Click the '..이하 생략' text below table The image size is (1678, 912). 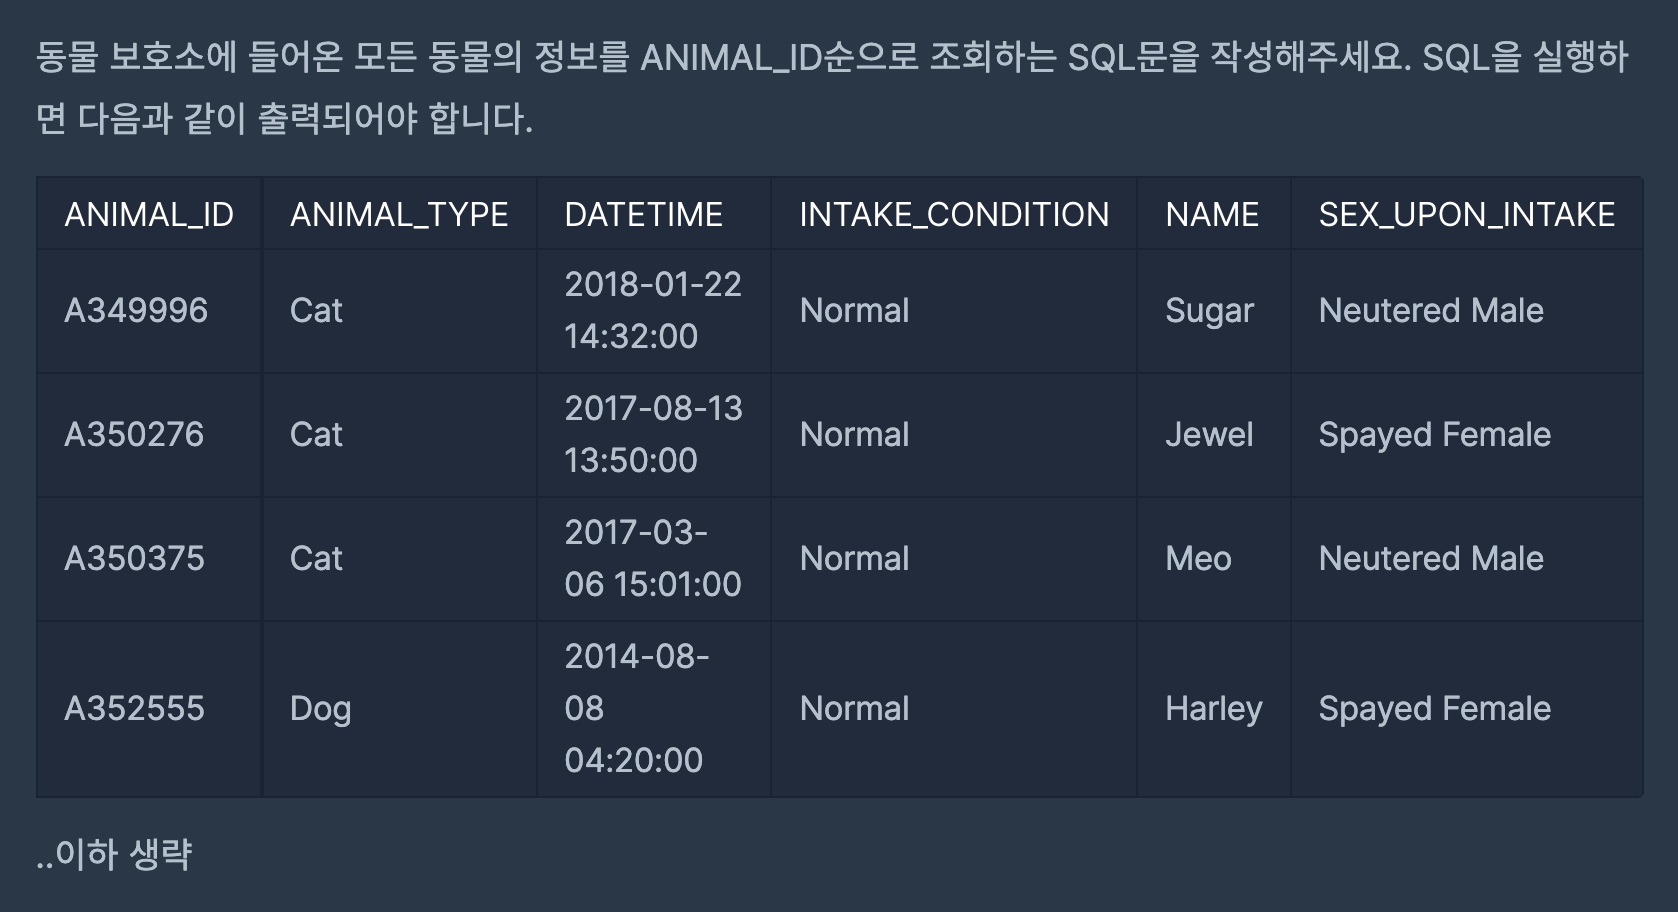(114, 854)
